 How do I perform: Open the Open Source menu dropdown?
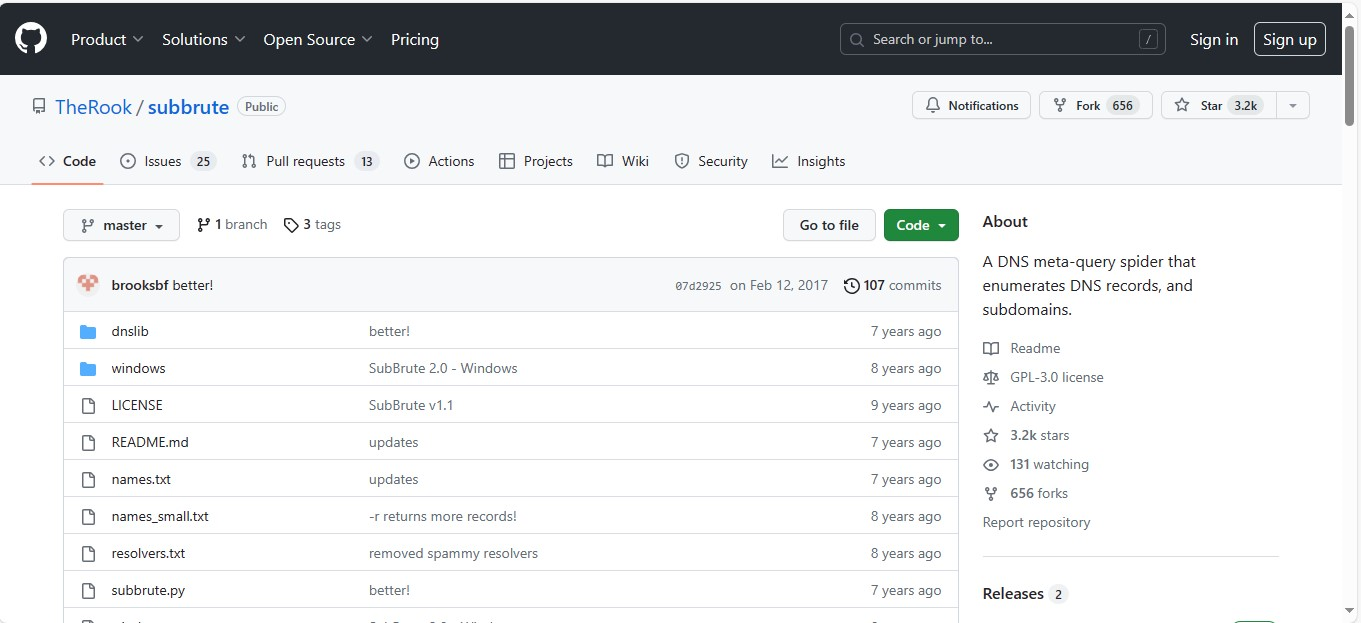[x=318, y=39]
